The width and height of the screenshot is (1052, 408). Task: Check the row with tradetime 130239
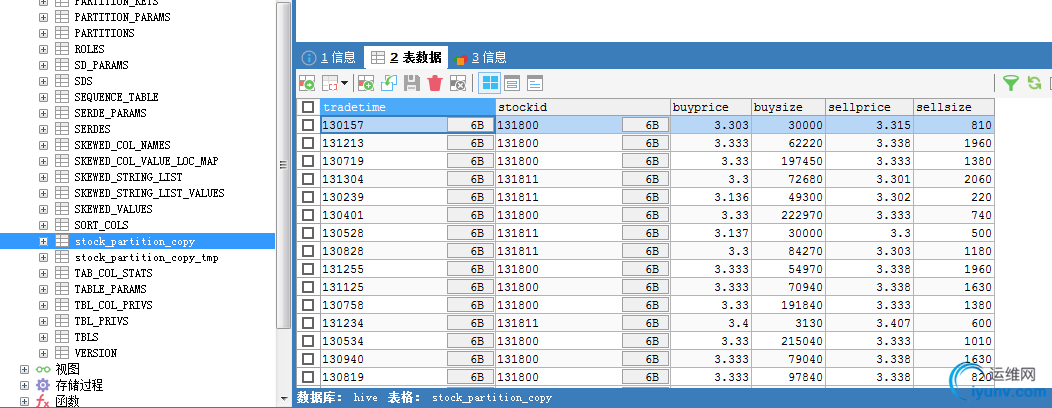tap(308, 197)
